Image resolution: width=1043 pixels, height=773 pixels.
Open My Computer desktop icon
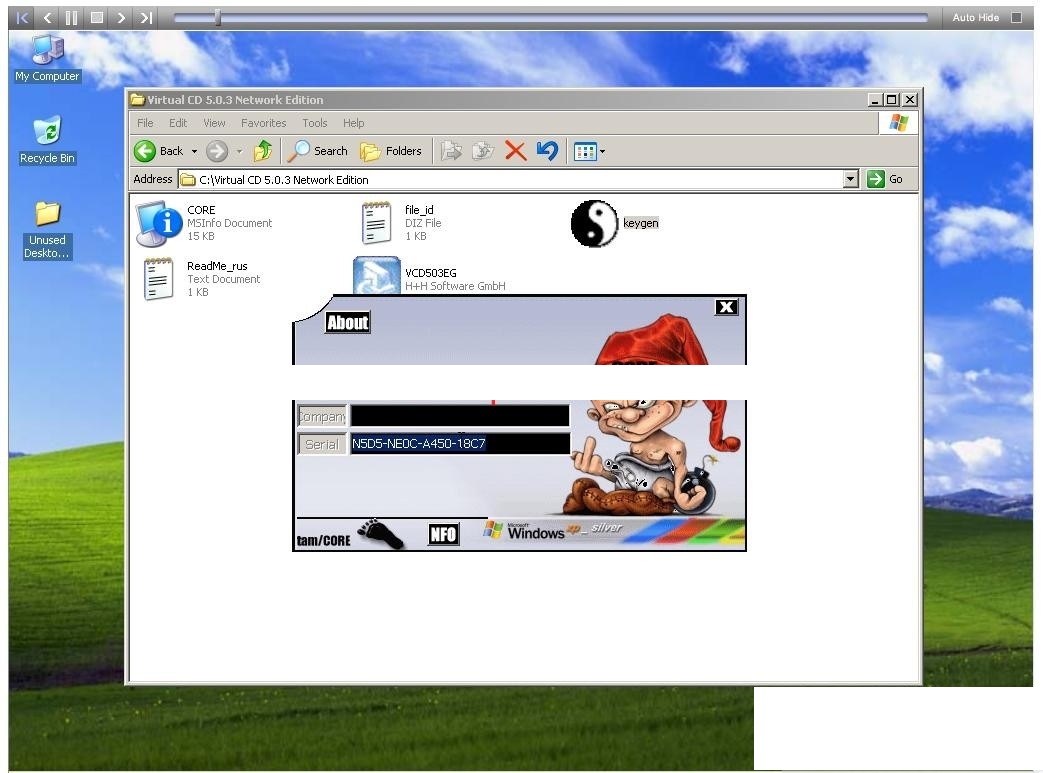[x=47, y=59]
